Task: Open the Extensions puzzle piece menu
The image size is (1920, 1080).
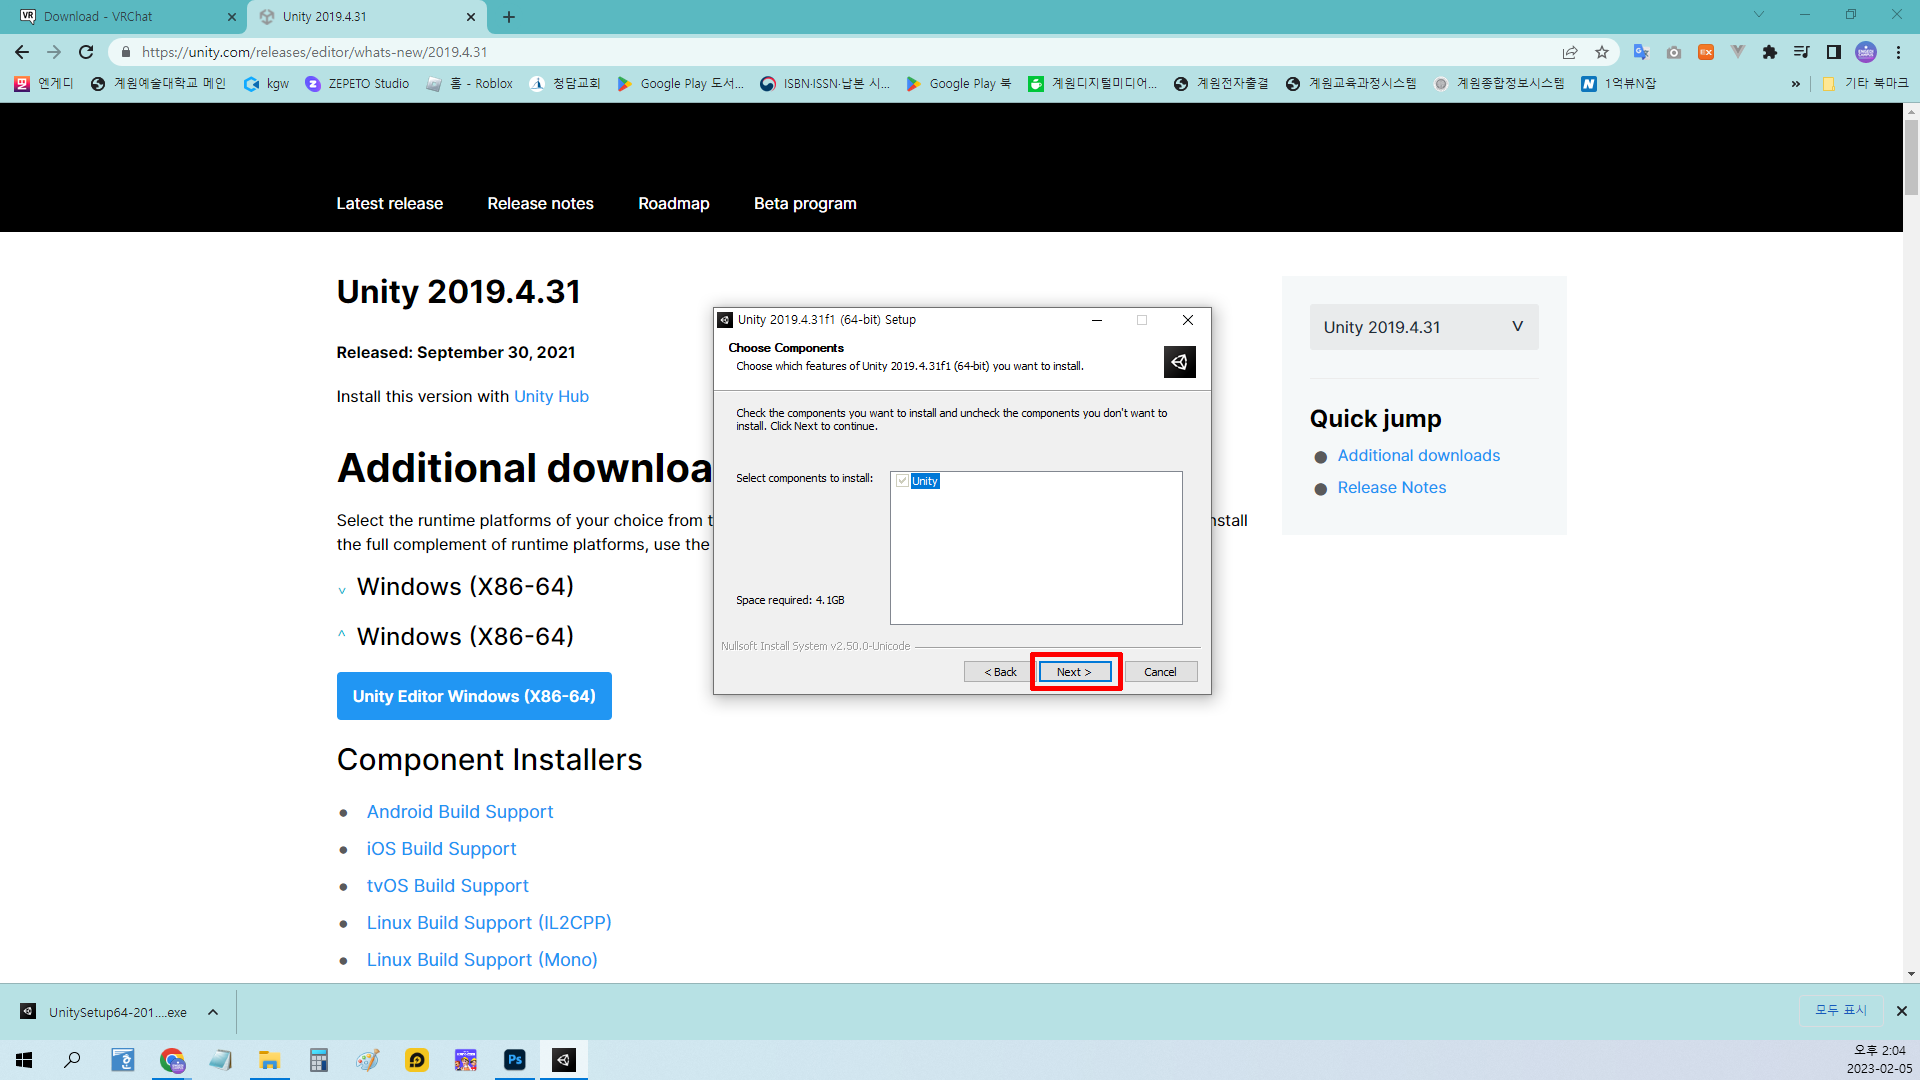Action: pos(1770,52)
